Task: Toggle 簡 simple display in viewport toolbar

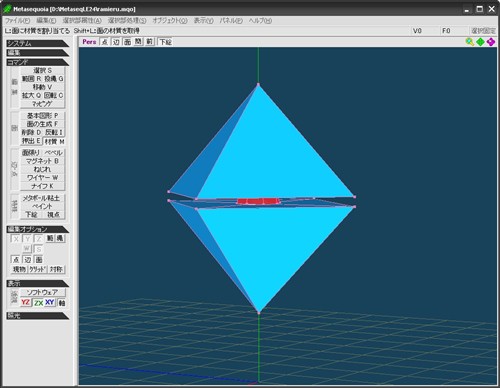Action: [x=138, y=41]
